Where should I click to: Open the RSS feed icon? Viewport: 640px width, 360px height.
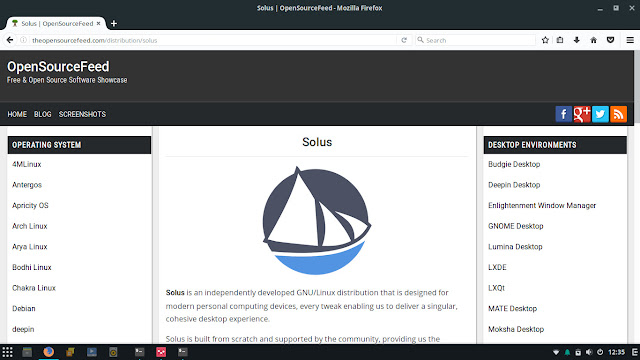click(618, 114)
